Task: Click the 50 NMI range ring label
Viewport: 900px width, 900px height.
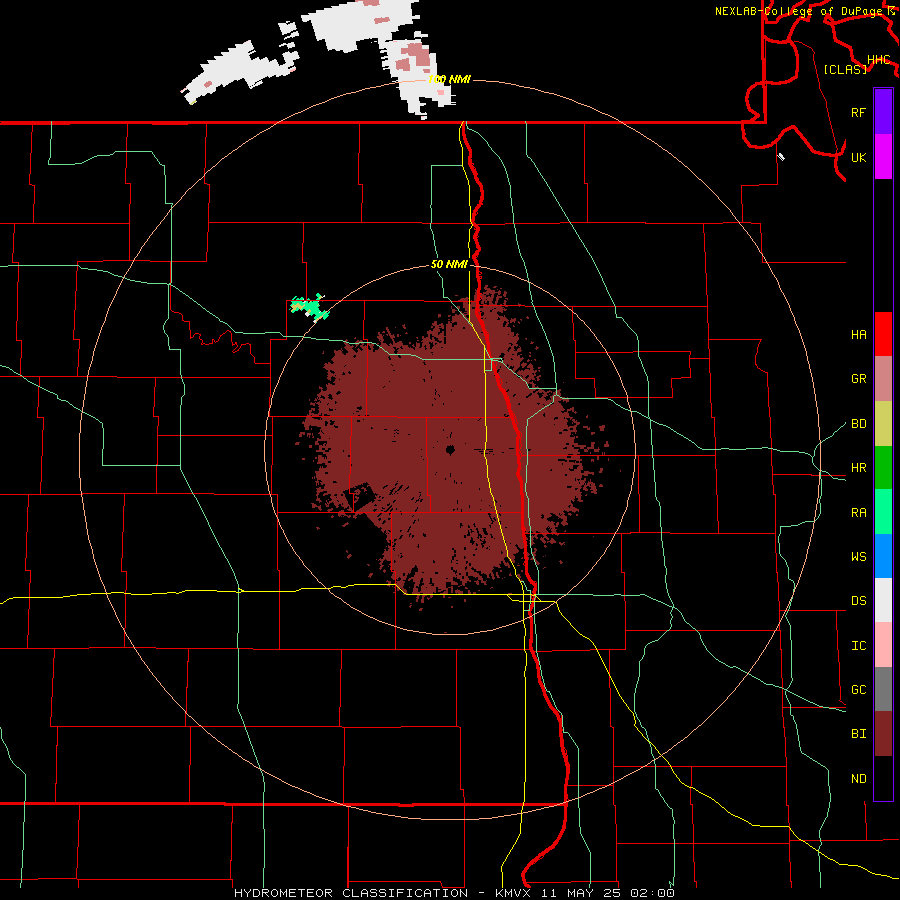Action: point(449,264)
